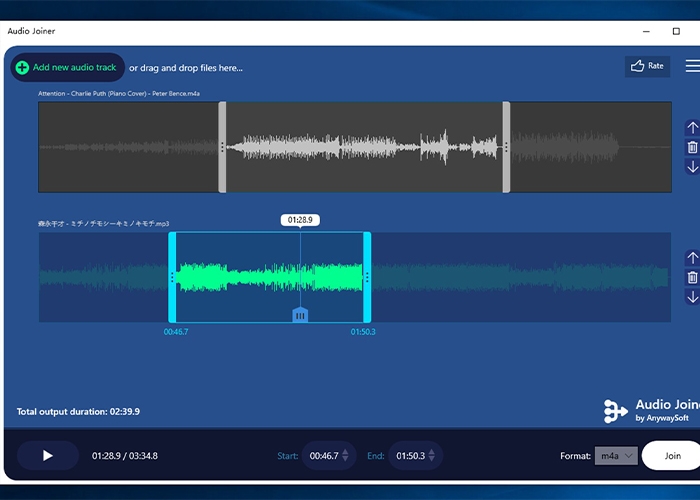Viewport: 700px width, 500px height.
Task: Click the green plus icon
Action: pos(22,67)
